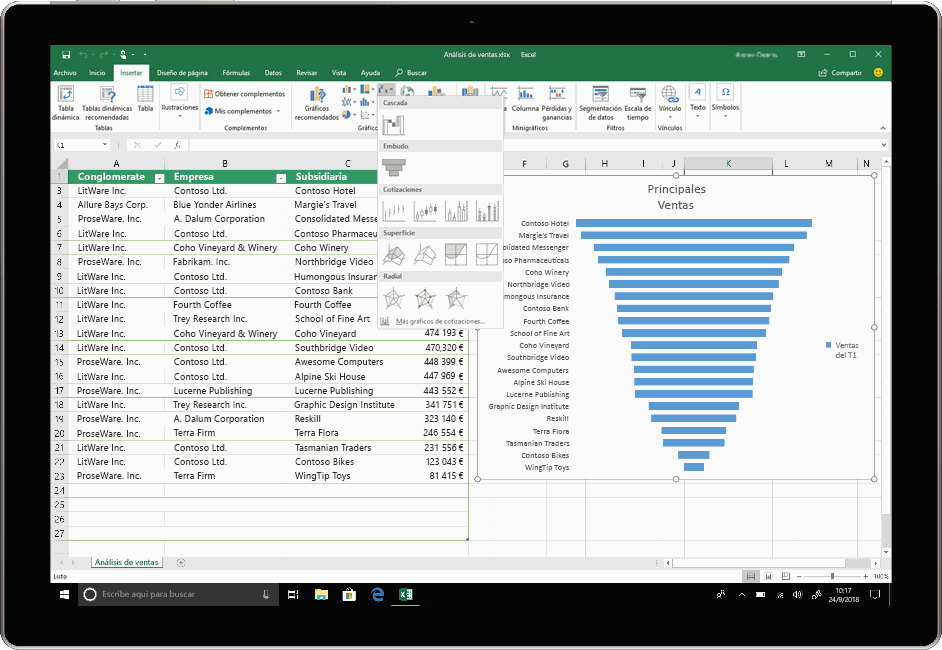Screen dimensions: 942x650
Task: Open Gráficos recomendados
Action: coord(317,103)
